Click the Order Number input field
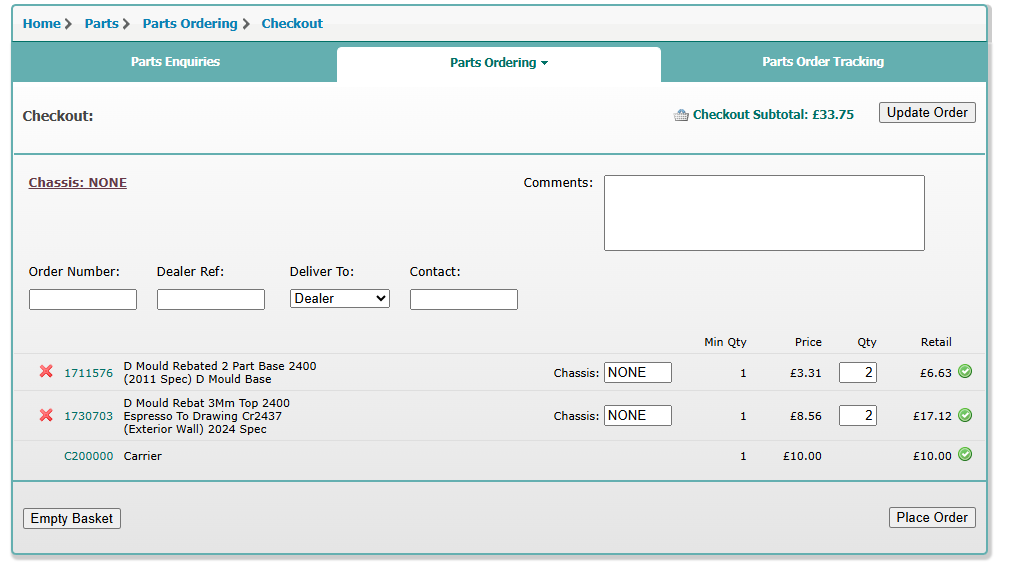1012x565 pixels. coord(83,299)
